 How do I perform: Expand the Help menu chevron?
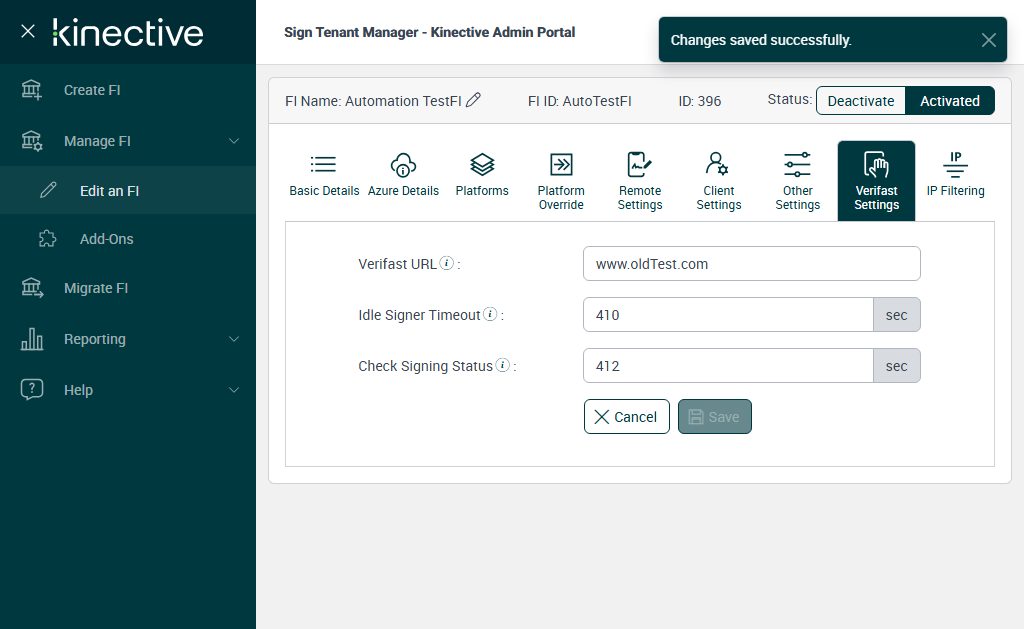pos(234,390)
